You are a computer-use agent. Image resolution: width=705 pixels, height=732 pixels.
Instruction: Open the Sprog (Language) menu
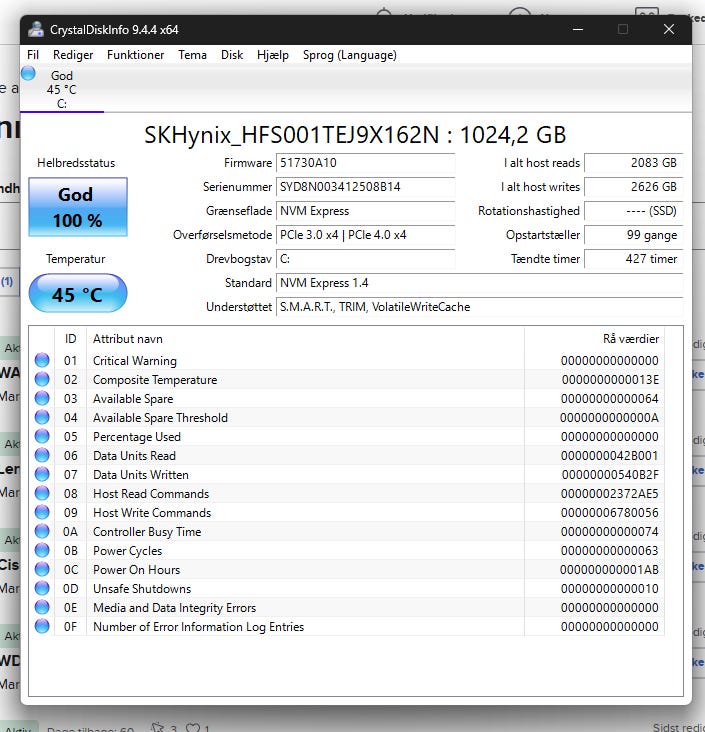tap(350, 55)
